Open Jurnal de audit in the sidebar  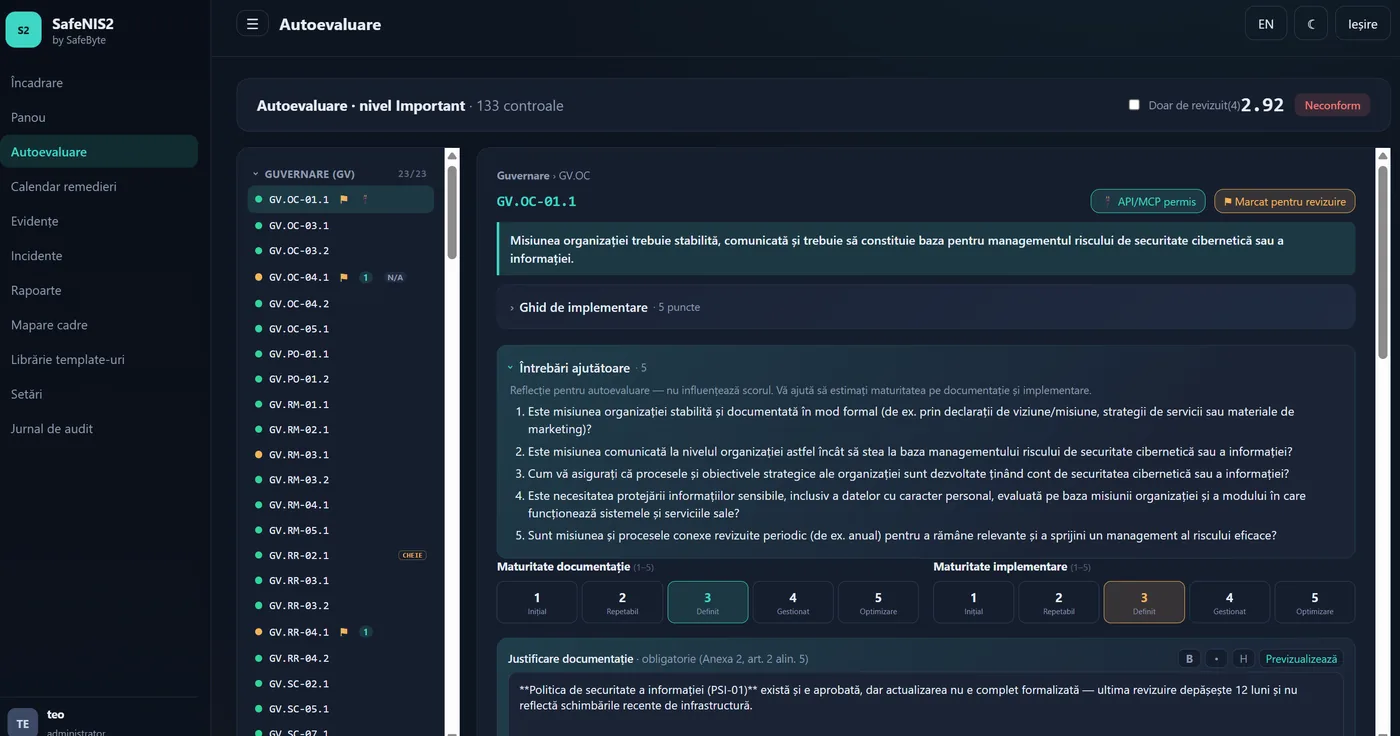point(99,429)
